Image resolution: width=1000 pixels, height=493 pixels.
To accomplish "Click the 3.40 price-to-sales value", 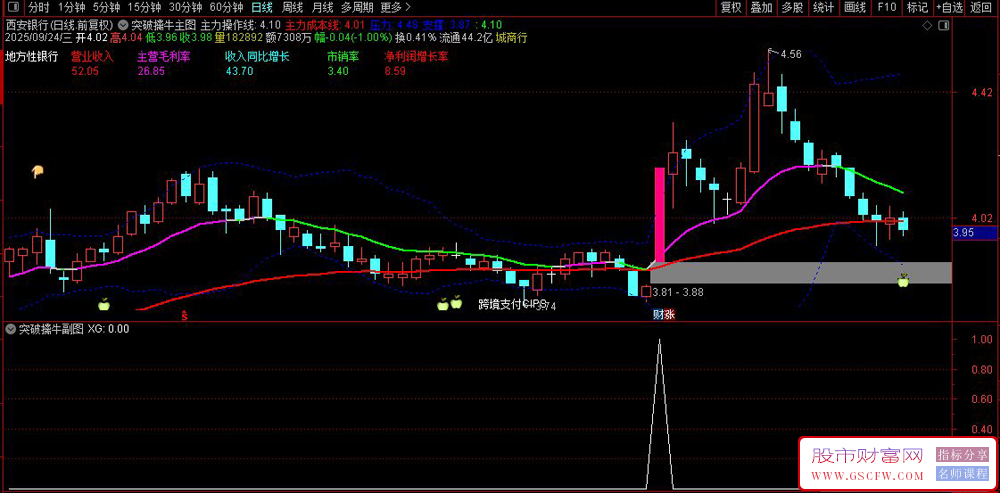I will (338, 71).
